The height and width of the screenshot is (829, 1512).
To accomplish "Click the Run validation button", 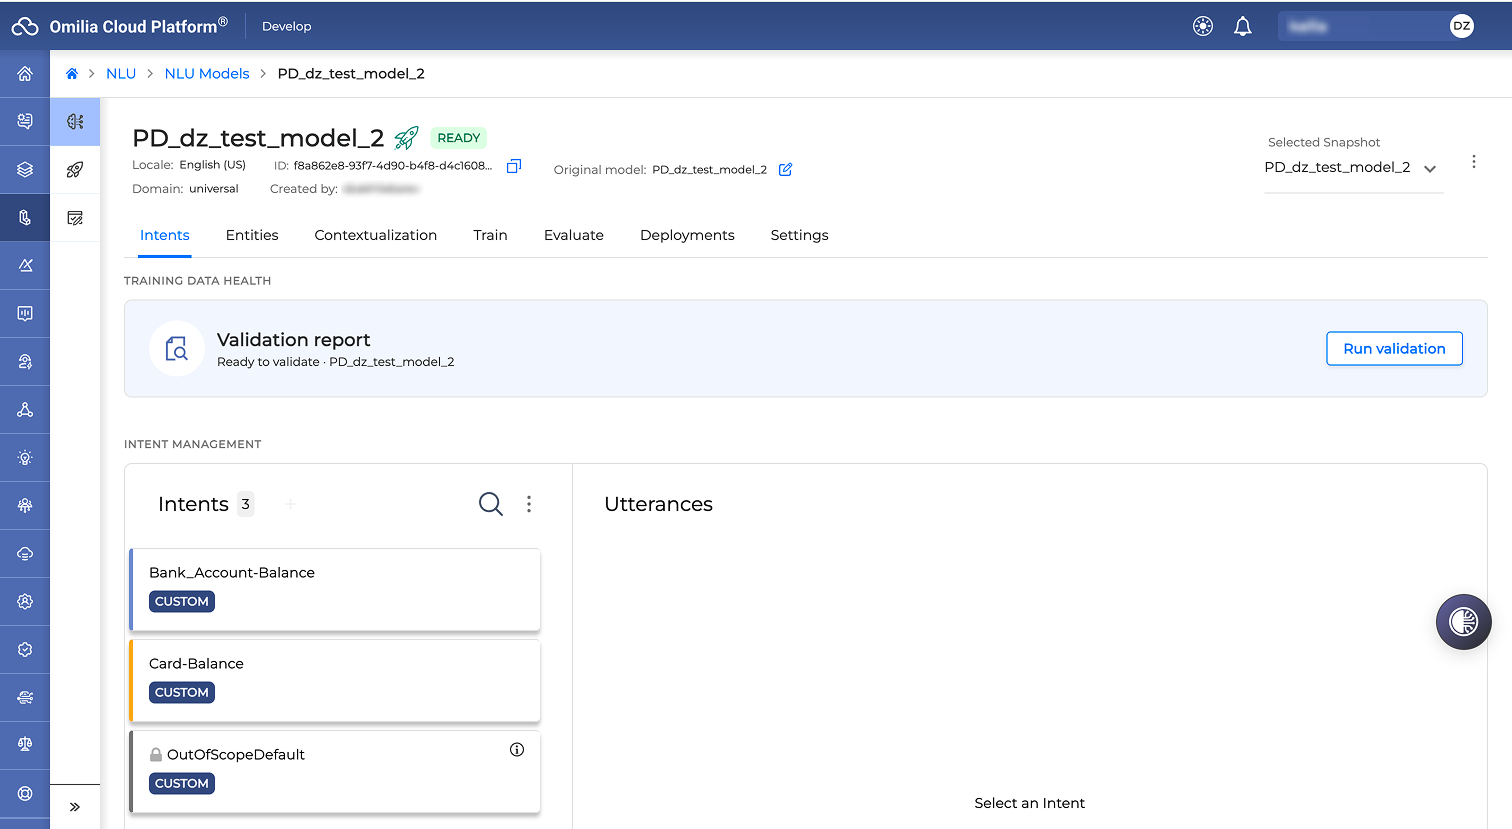I will tap(1394, 349).
